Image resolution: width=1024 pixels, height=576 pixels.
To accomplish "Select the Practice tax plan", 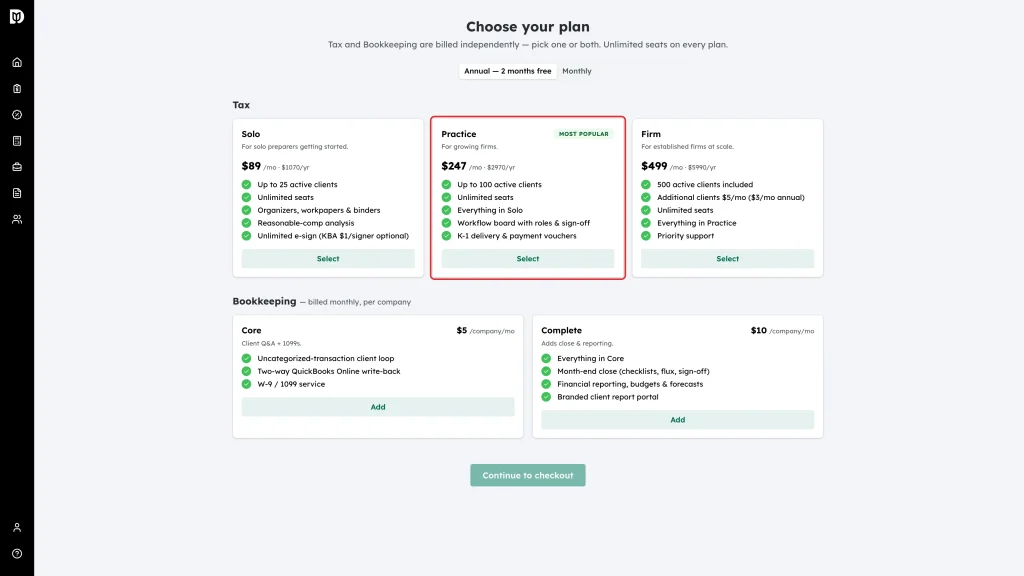I will 528,259.
